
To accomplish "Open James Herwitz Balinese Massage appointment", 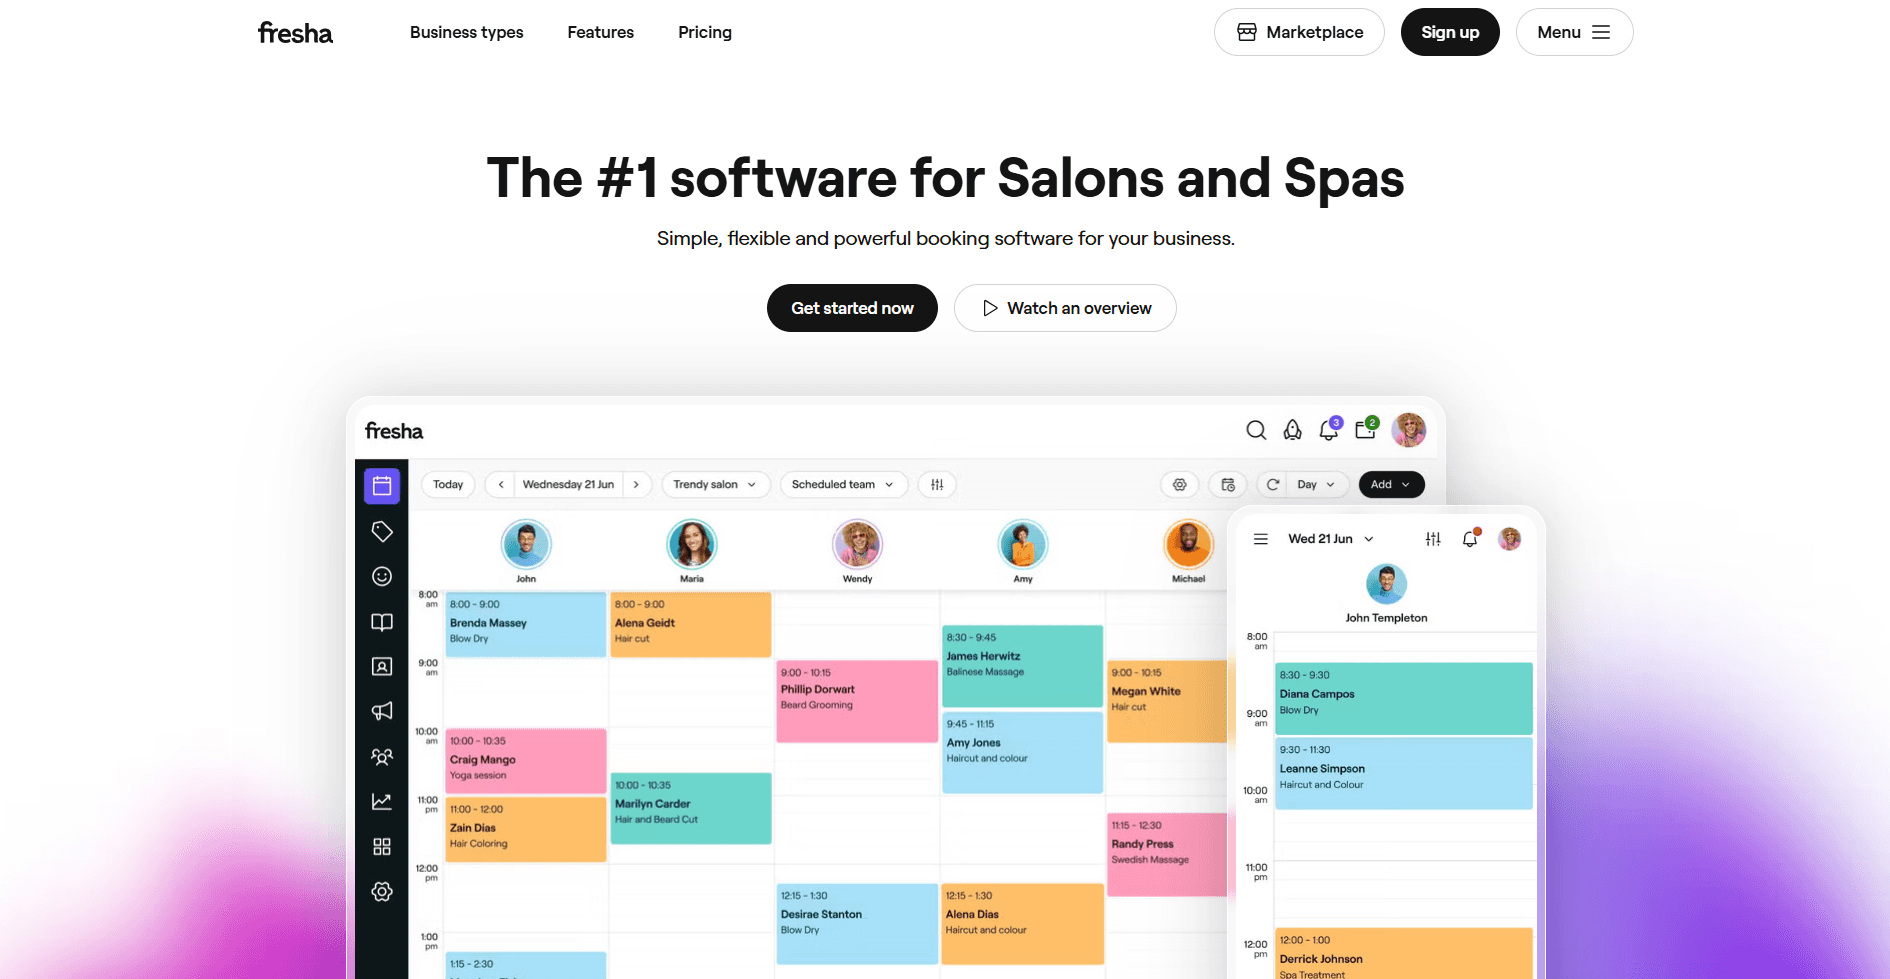I will (x=1023, y=667).
